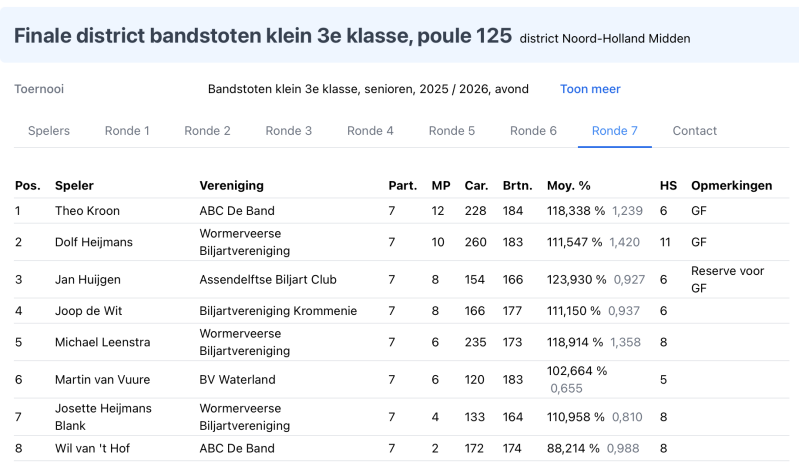Click player Martin van Vuure
The height and width of the screenshot is (469, 799).
point(102,380)
